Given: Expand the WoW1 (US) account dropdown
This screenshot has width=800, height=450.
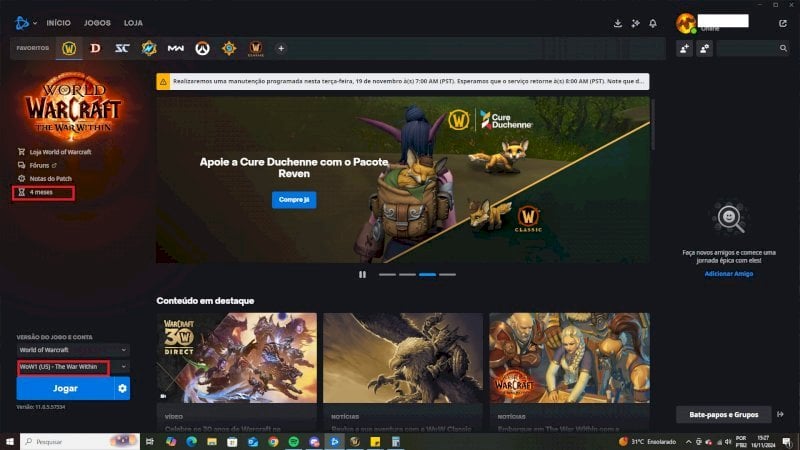Looking at the screenshot, I should point(123,367).
